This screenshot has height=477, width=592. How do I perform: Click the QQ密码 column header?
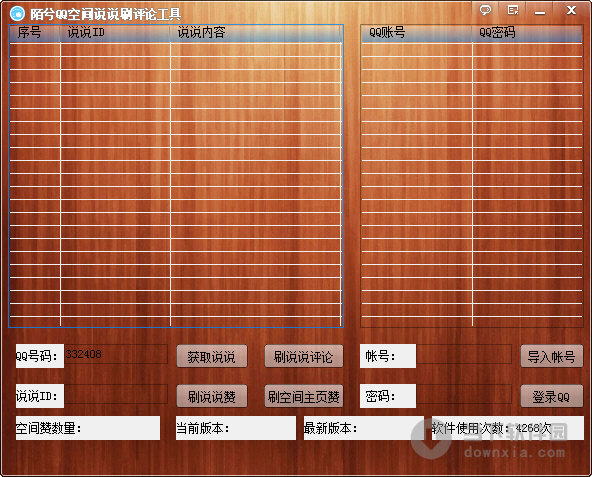527,33
